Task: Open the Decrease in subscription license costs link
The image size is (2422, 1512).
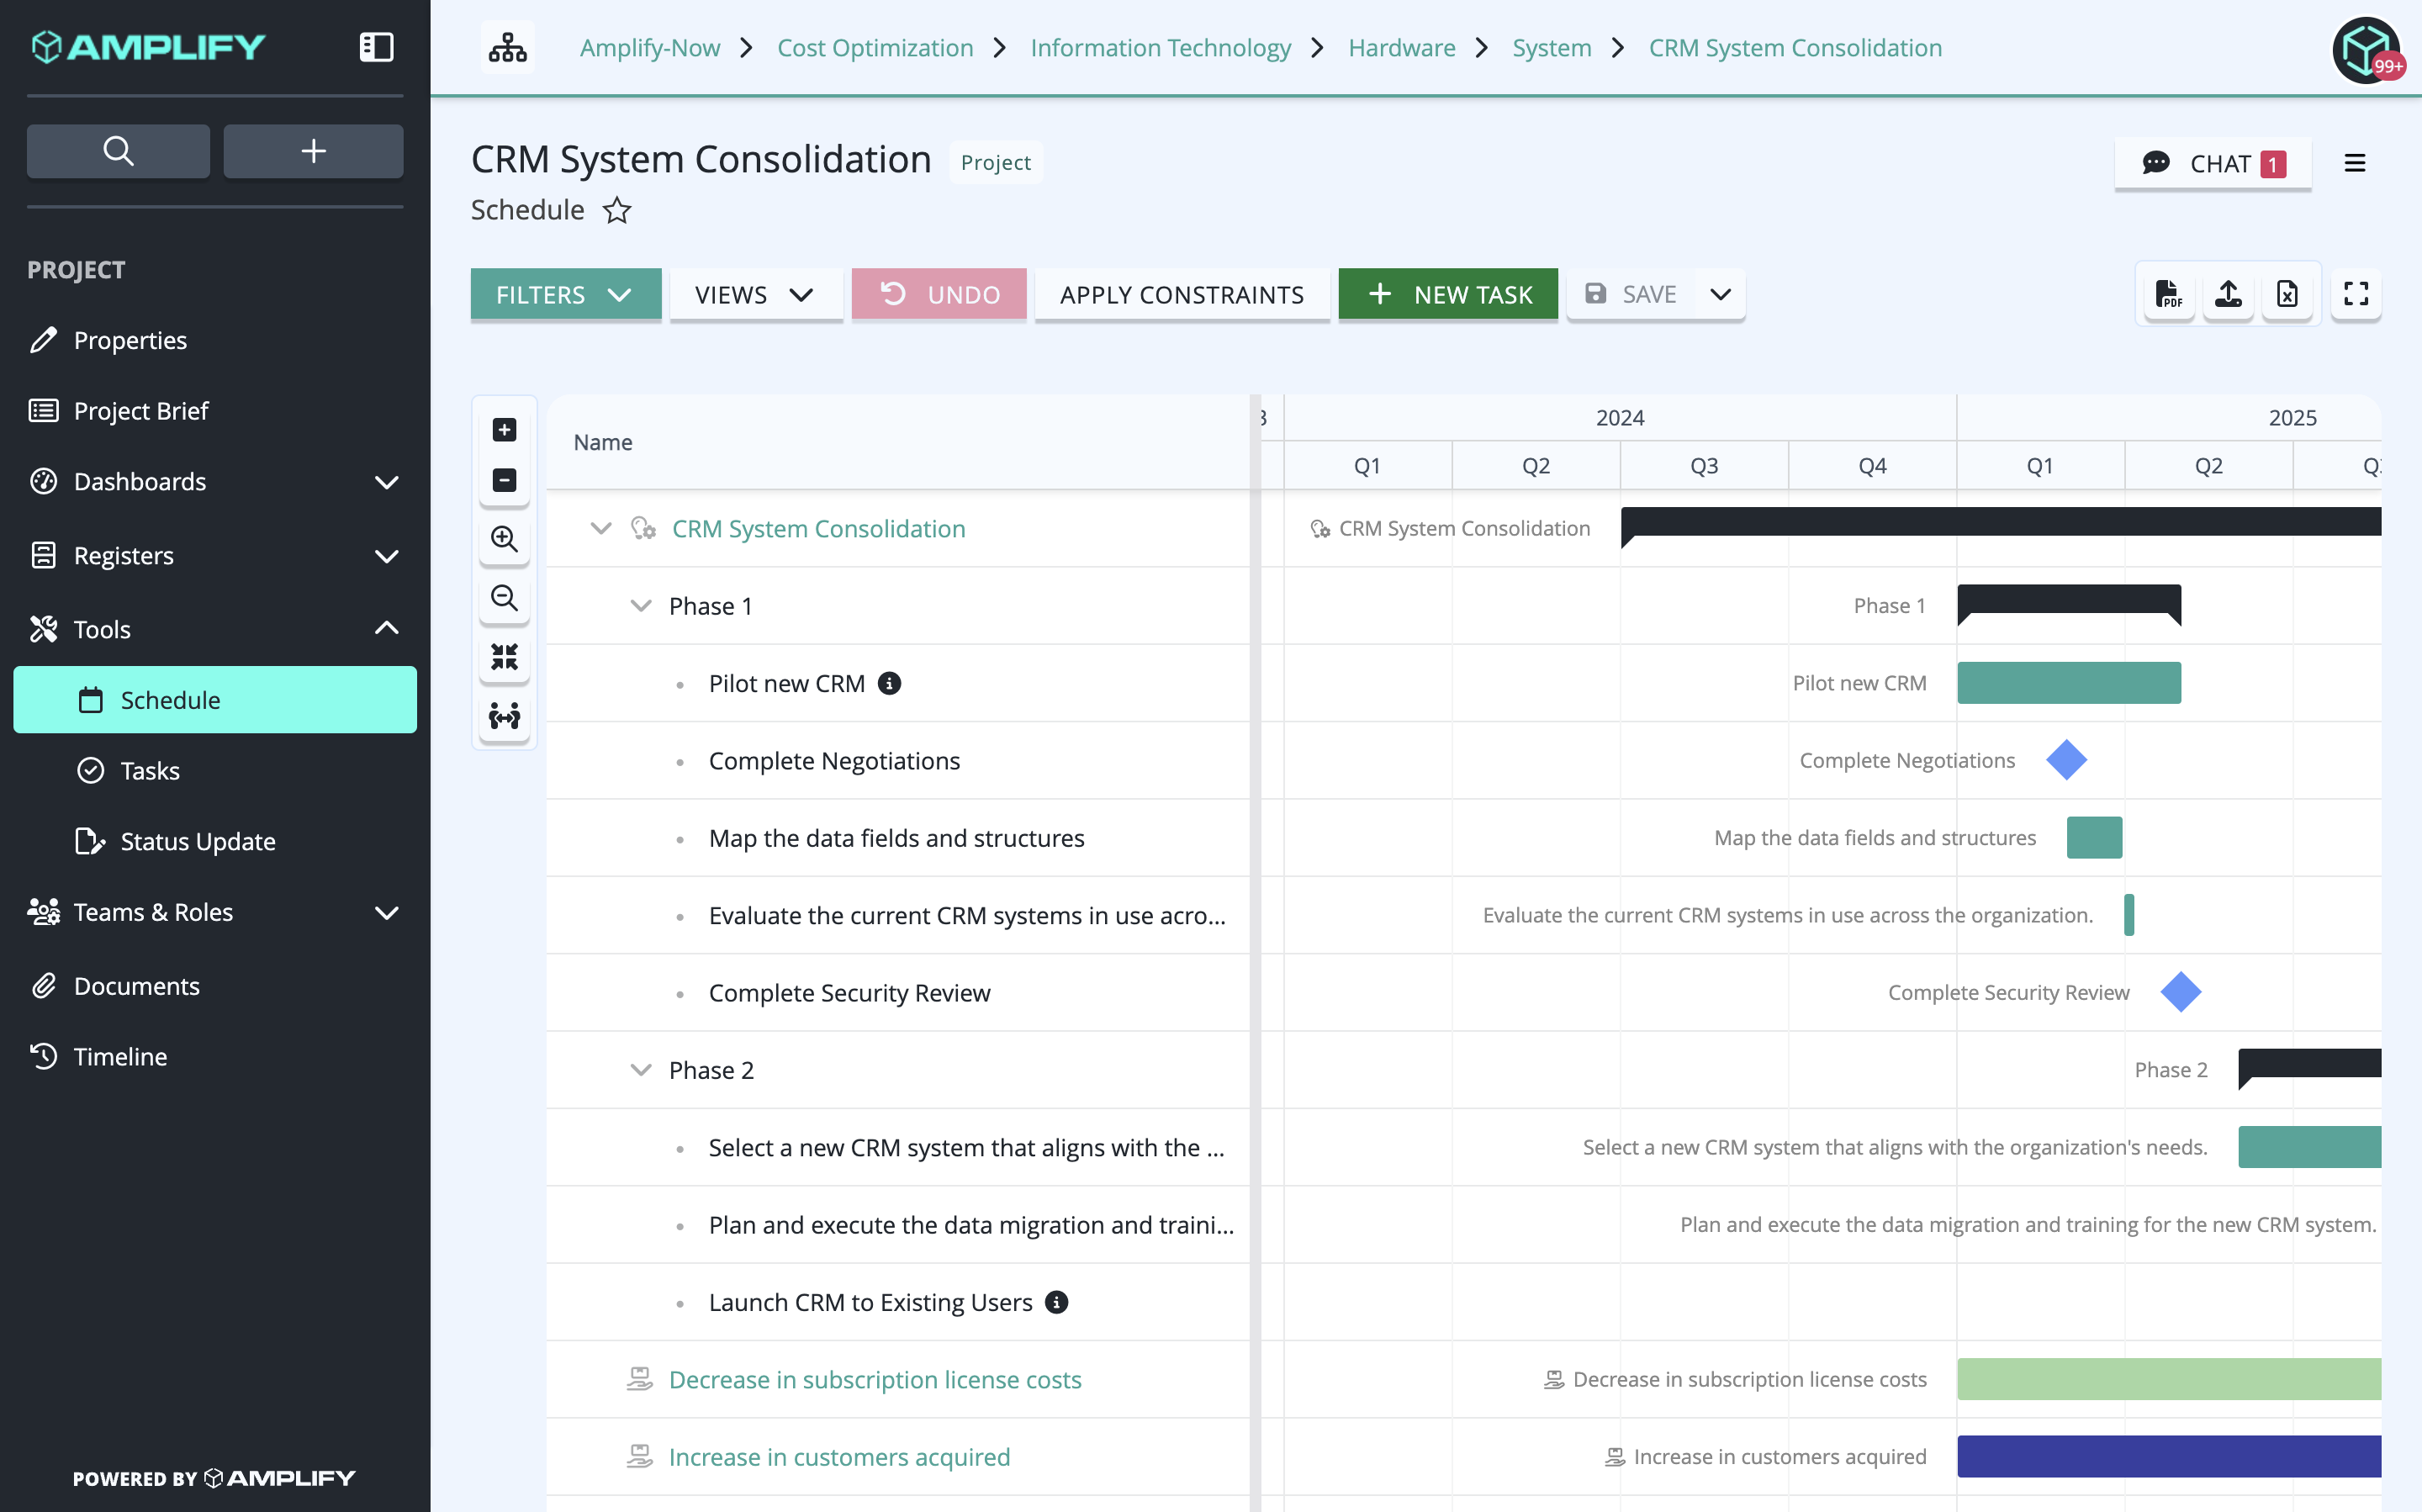Action: coord(875,1380)
